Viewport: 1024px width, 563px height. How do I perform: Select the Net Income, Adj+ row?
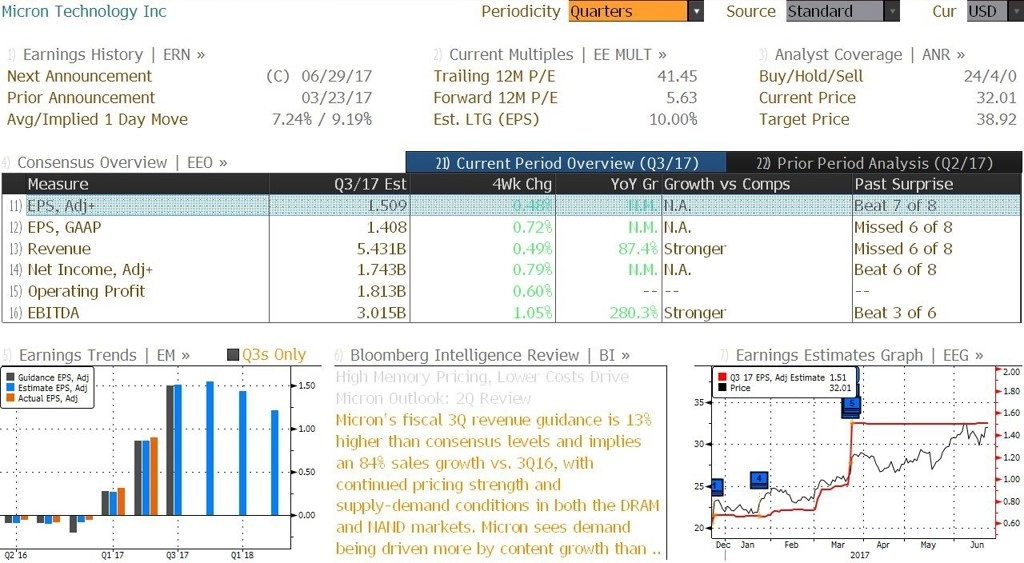pyautogui.click(x=511, y=270)
